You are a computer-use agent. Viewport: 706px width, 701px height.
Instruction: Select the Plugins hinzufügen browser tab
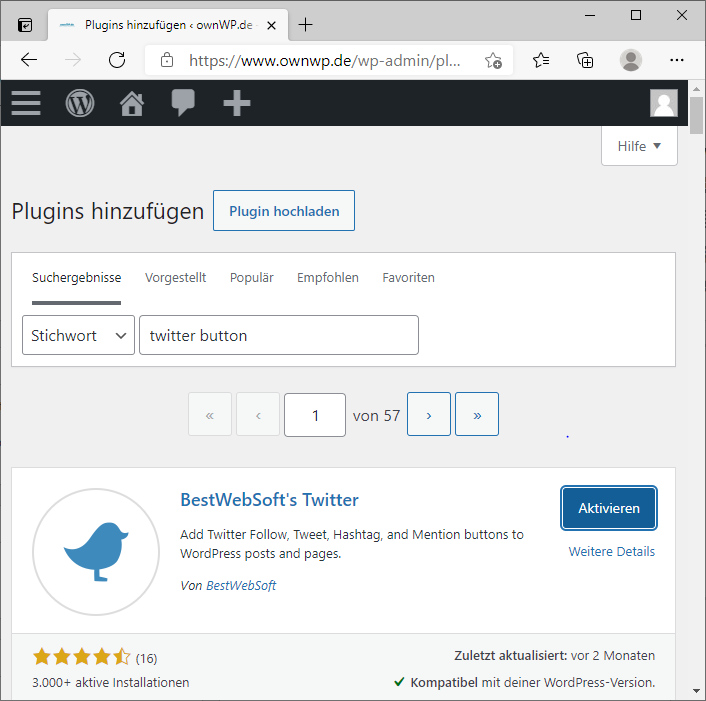167,25
